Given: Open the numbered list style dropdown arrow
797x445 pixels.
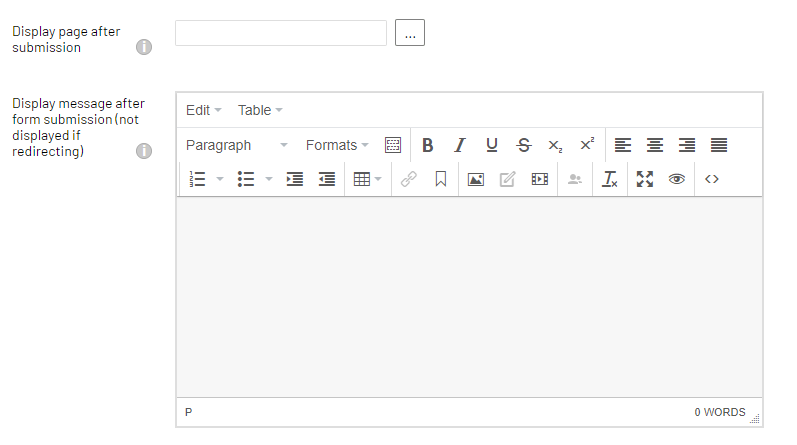Looking at the screenshot, I should click(x=220, y=179).
